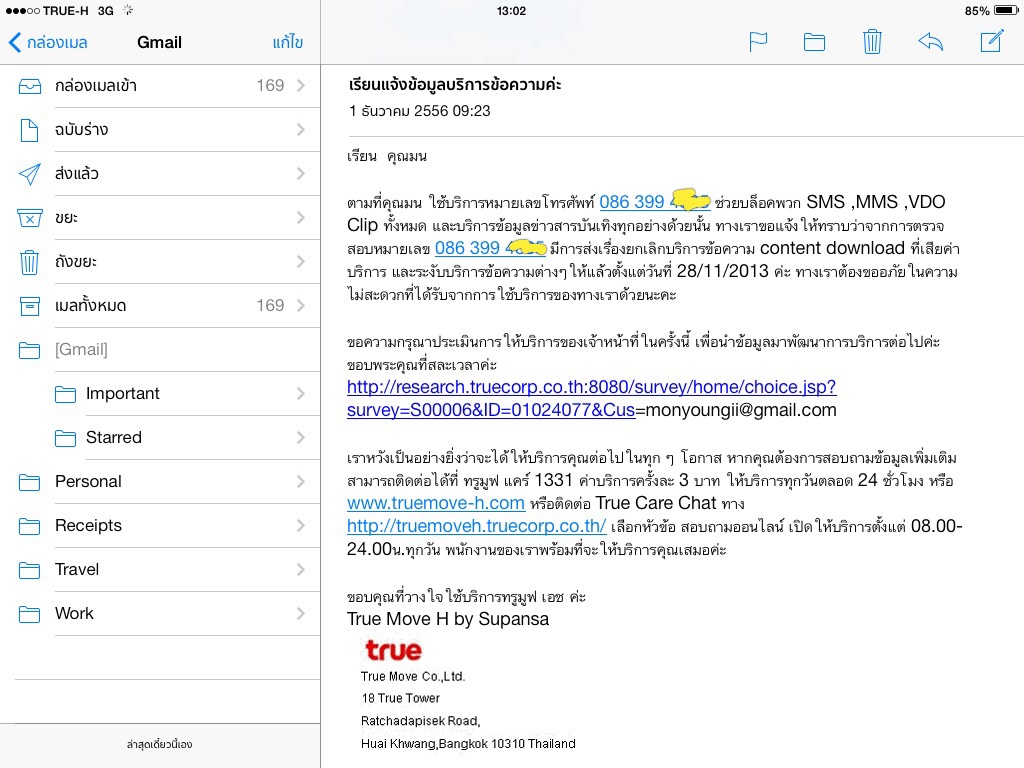
Task: Tap the trash can icon beside ถังขยะ
Action: [29, 262]
